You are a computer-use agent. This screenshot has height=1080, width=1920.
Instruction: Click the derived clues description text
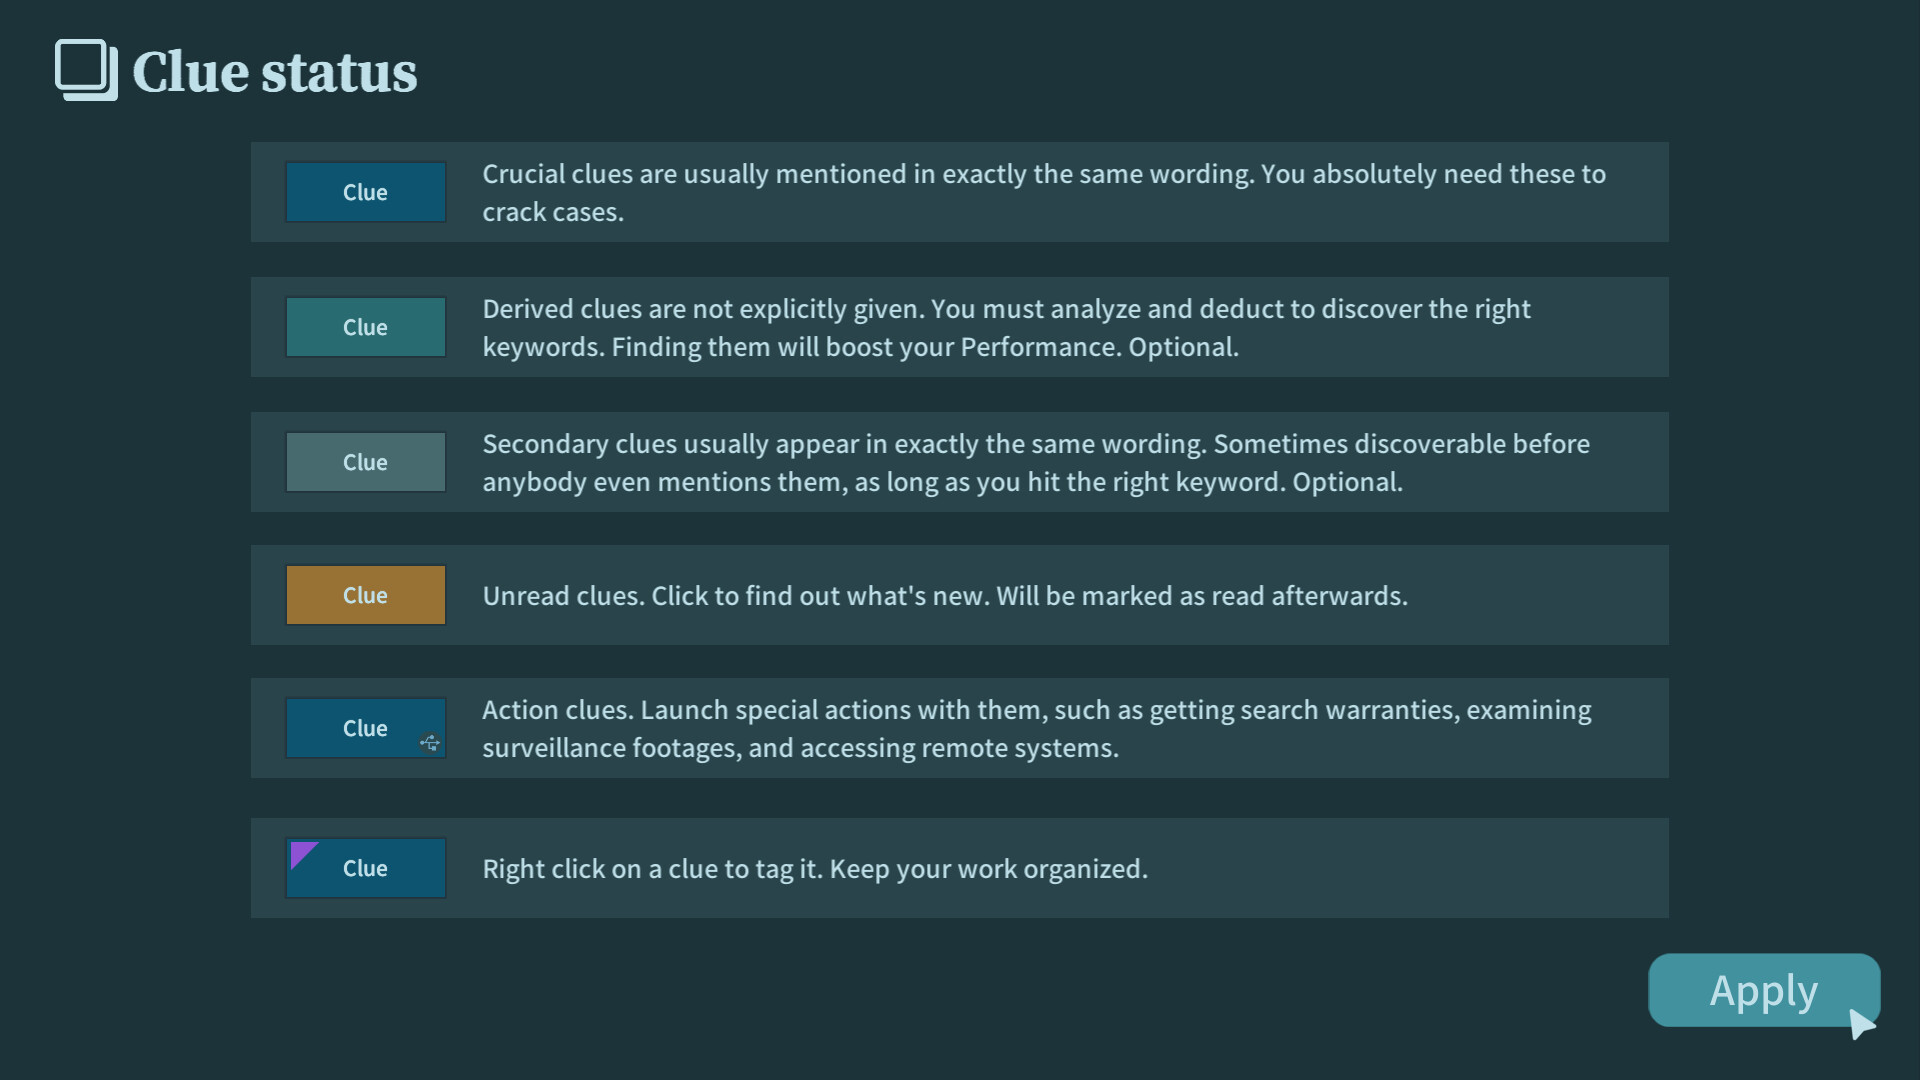click(1005, 327)
